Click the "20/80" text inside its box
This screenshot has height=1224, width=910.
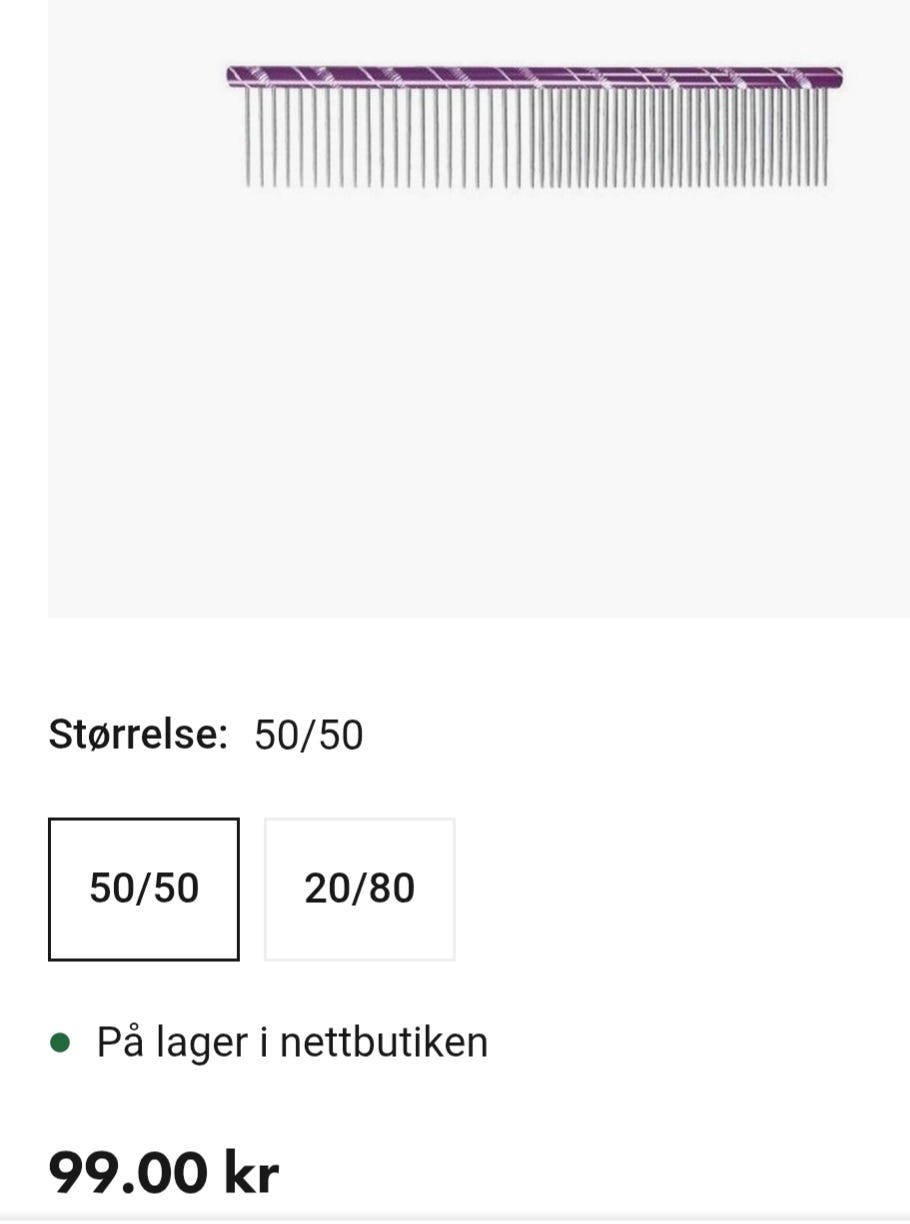[x=359, y=888]
